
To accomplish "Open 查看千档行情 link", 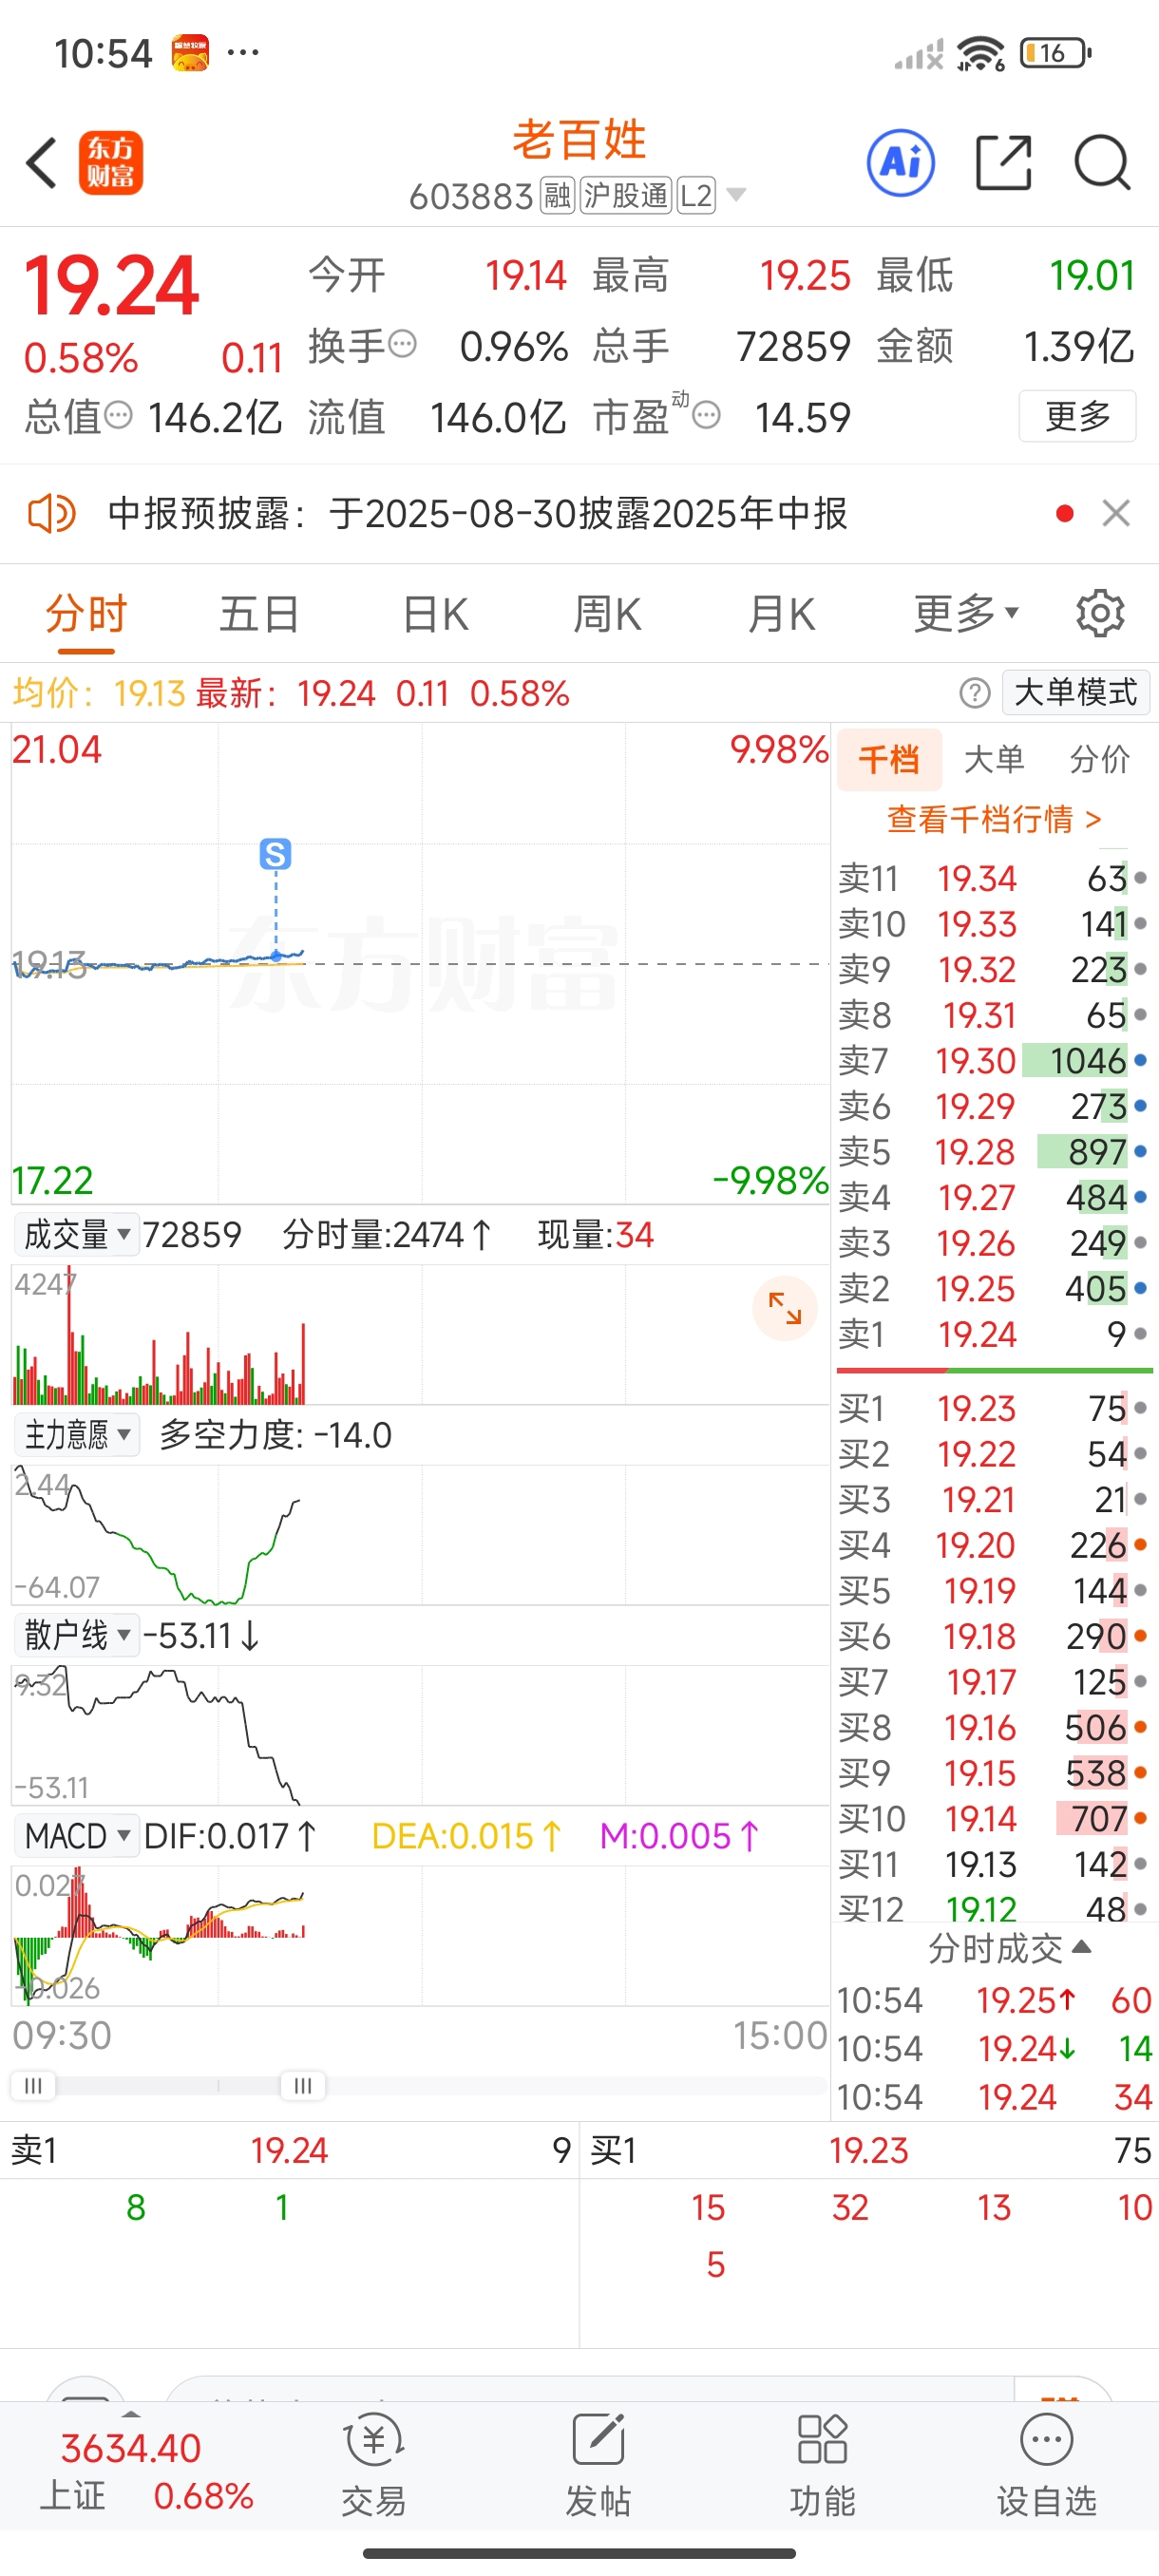I will click(x=994, y=819).
